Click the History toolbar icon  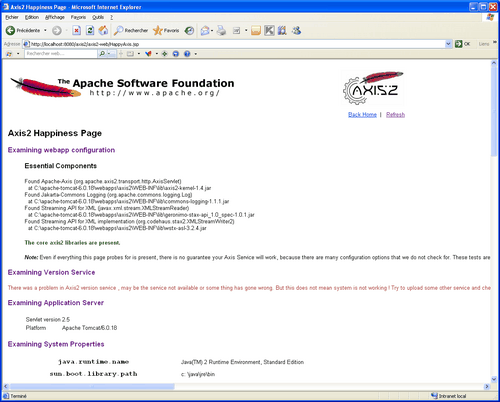point(189,31)
